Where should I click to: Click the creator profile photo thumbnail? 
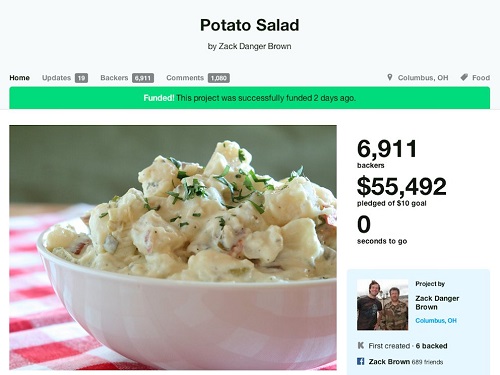tap(383, 305)
